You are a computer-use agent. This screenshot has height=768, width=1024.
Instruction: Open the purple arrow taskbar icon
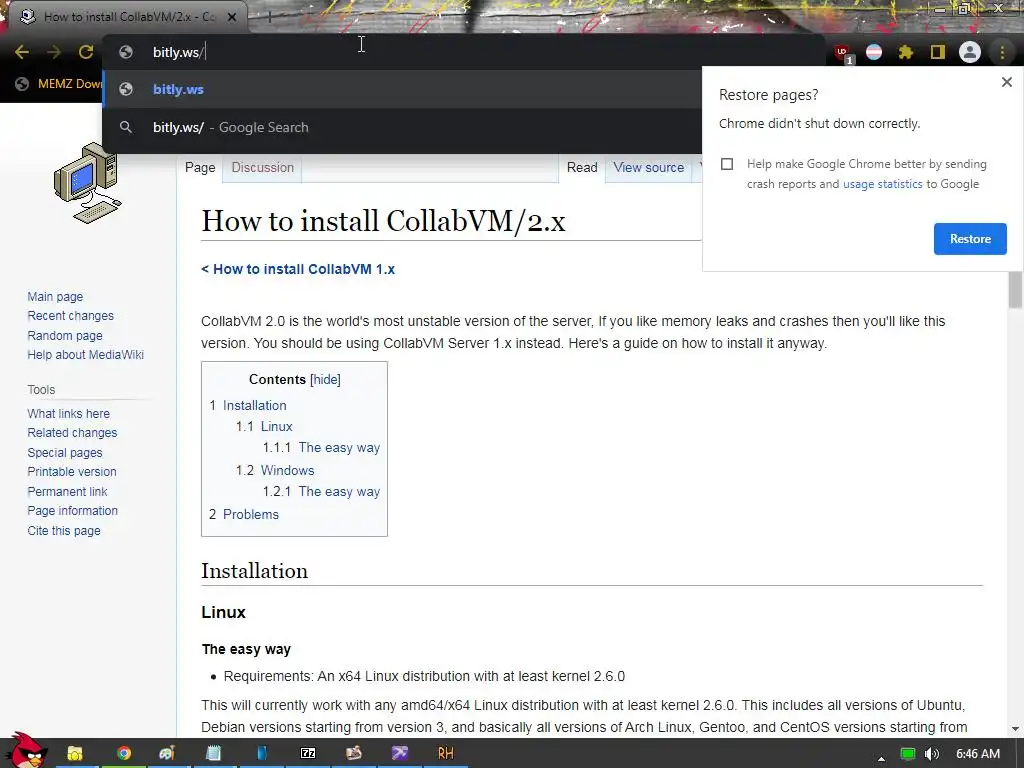click(x=400, y=754)
